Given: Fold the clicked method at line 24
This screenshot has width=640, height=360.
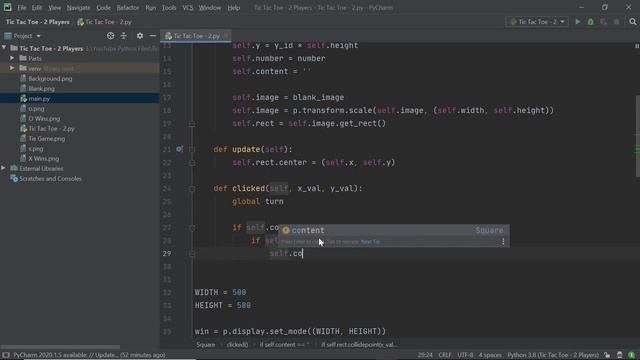Looking at the screenshot, I should (192, 189).
